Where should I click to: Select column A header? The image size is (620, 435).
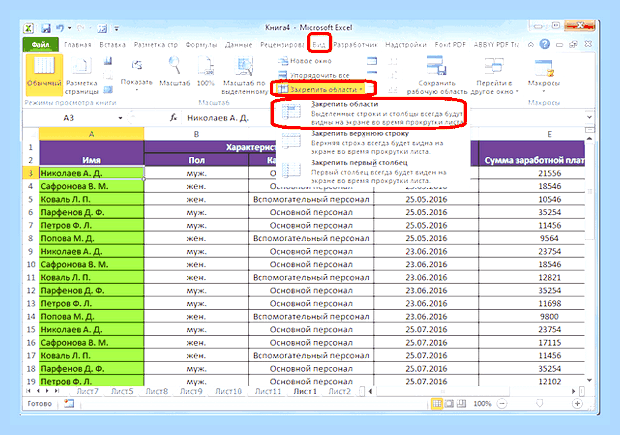pos(91,134)
